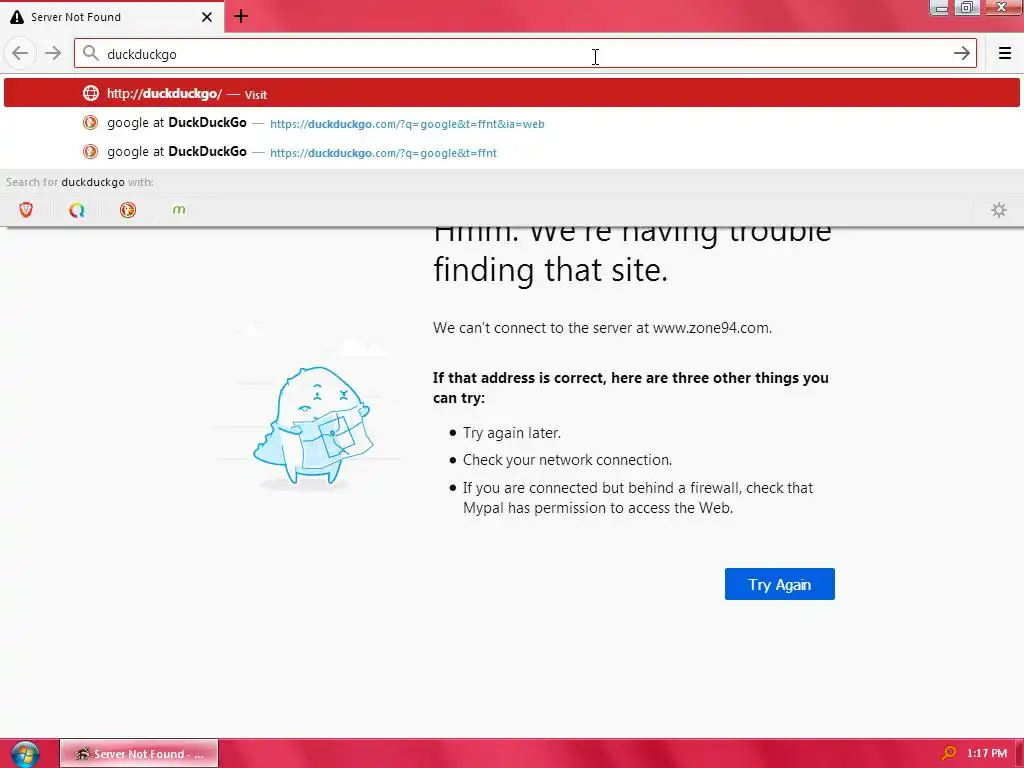
Task: Search with the DuckDuckGo one-off icon
Action: (128, 210)
